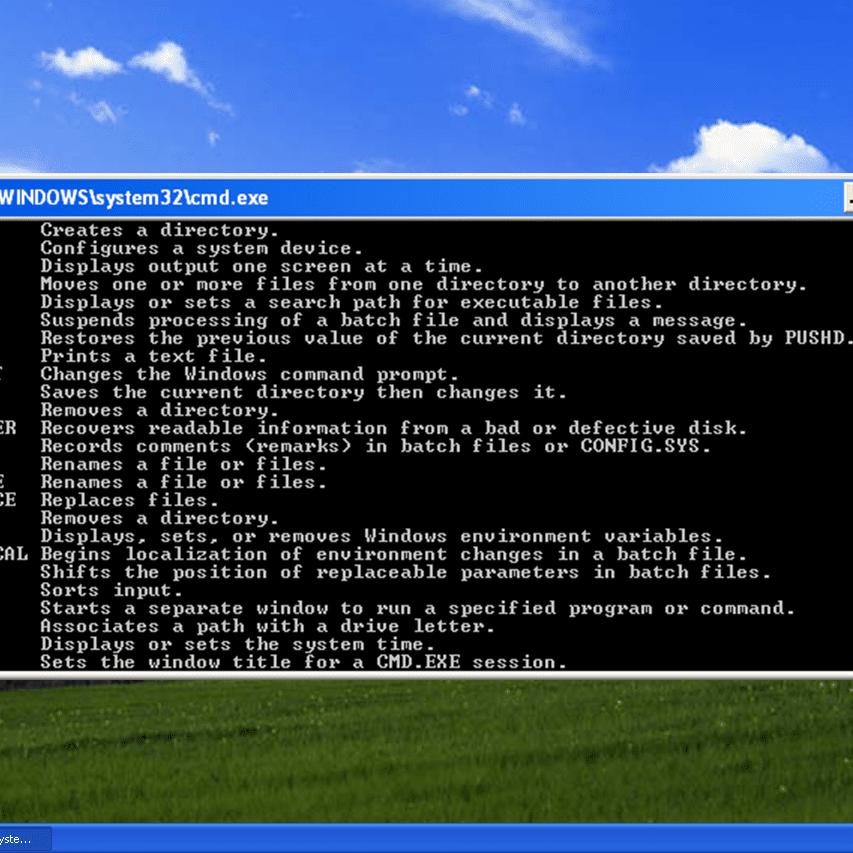Click 'Recovers readable information' line

(x=393, y=428)
